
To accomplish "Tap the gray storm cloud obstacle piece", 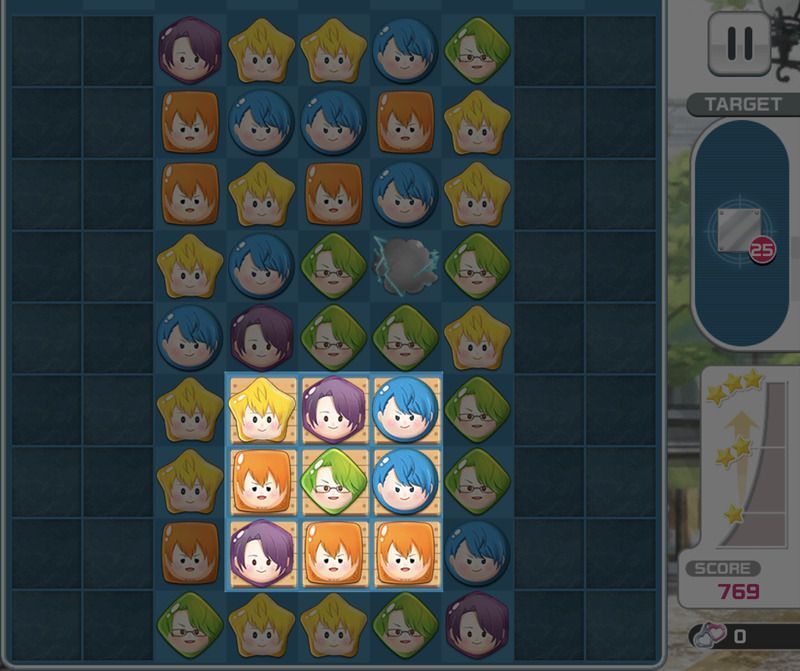I will point(405,265).
